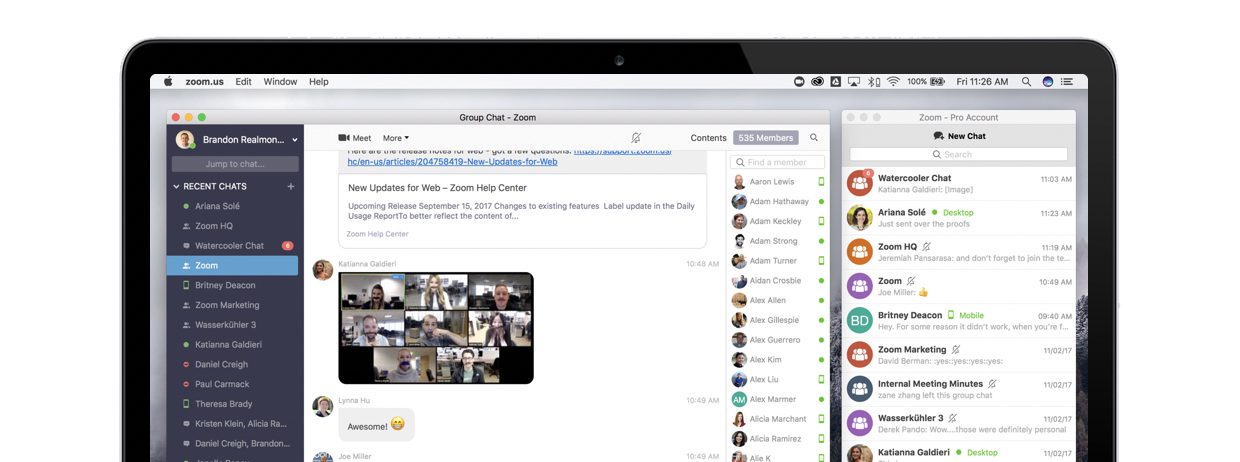The width and height of the screenshot is (1240, 462).
Task: Open the shared meeting screenshot thumbnail
Action: pos(436,328)
